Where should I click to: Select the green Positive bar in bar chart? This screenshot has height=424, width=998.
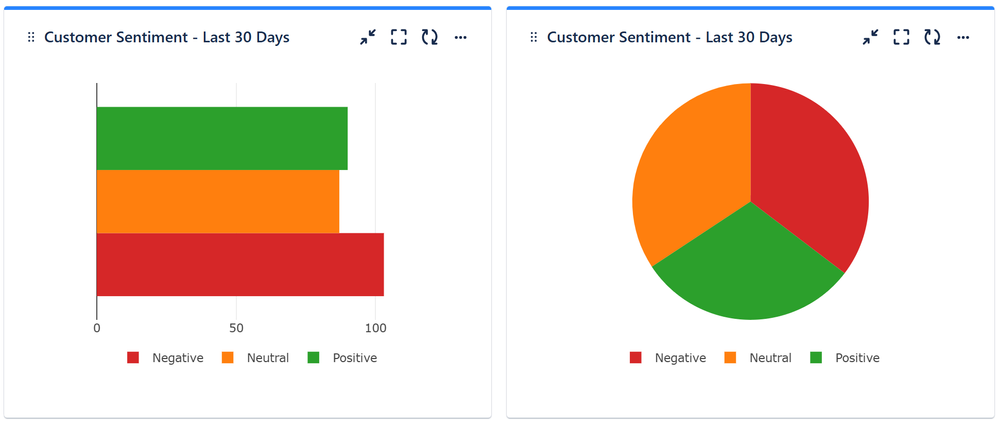click(222, 138)
